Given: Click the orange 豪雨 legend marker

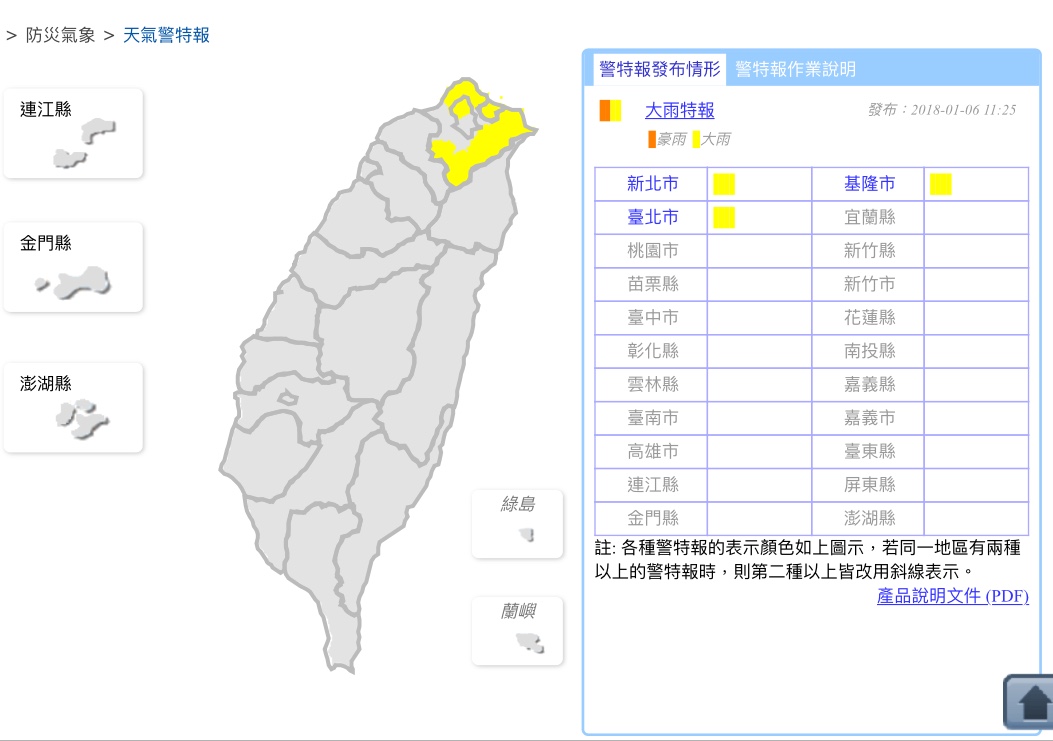Looking at the screenshot, I should (651, 139).
